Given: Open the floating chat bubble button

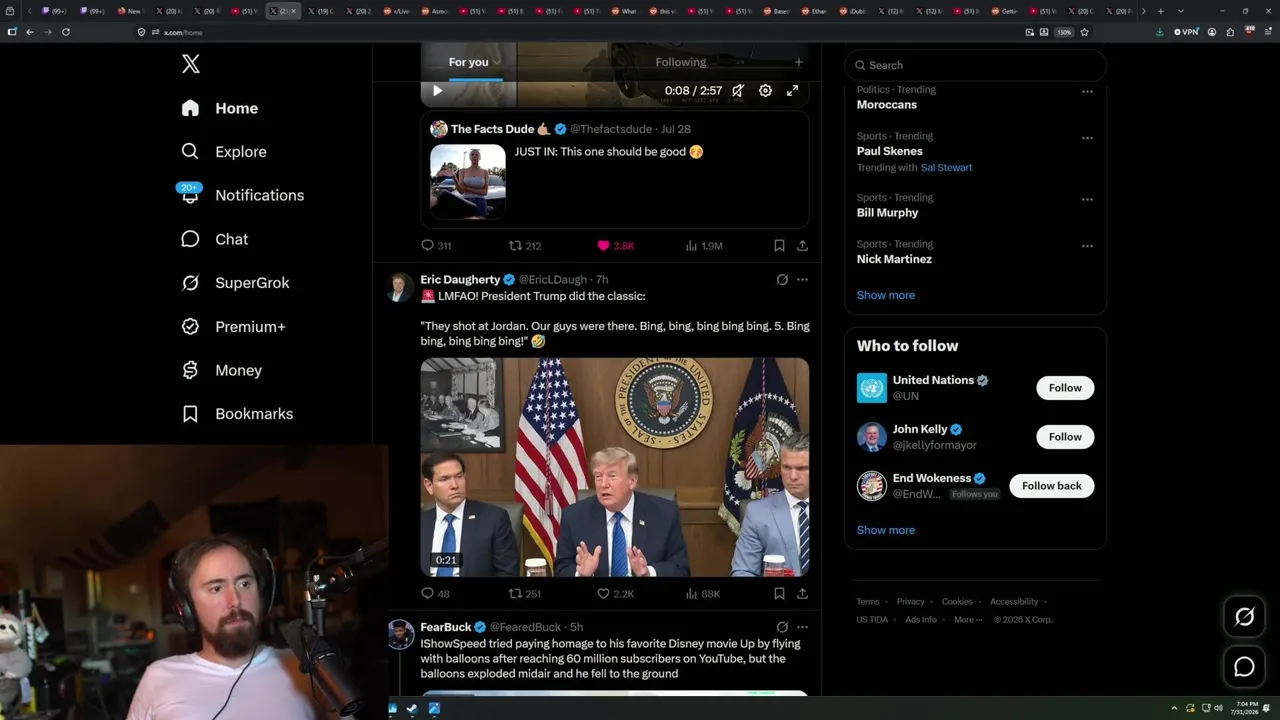Looking at the screenshot, I should coord(1244,667).
